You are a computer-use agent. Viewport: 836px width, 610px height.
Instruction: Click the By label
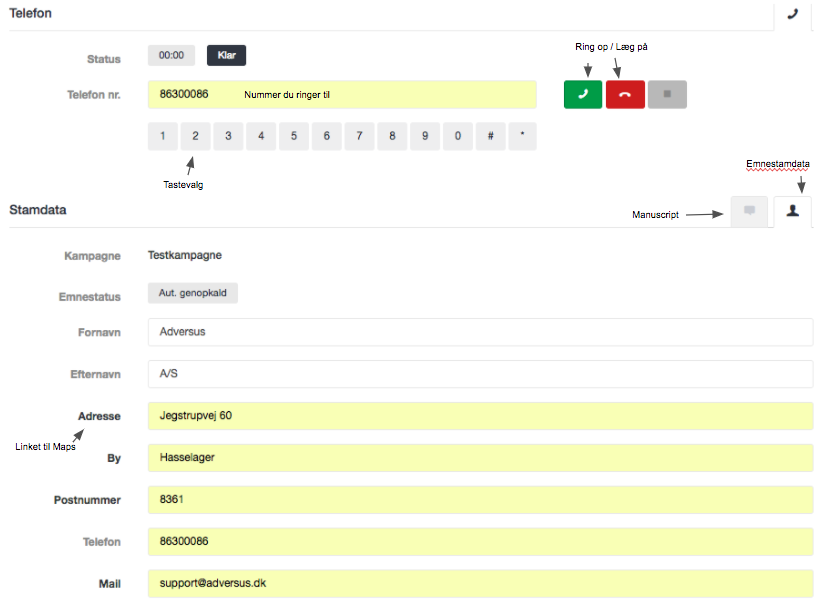click(114, 458)
